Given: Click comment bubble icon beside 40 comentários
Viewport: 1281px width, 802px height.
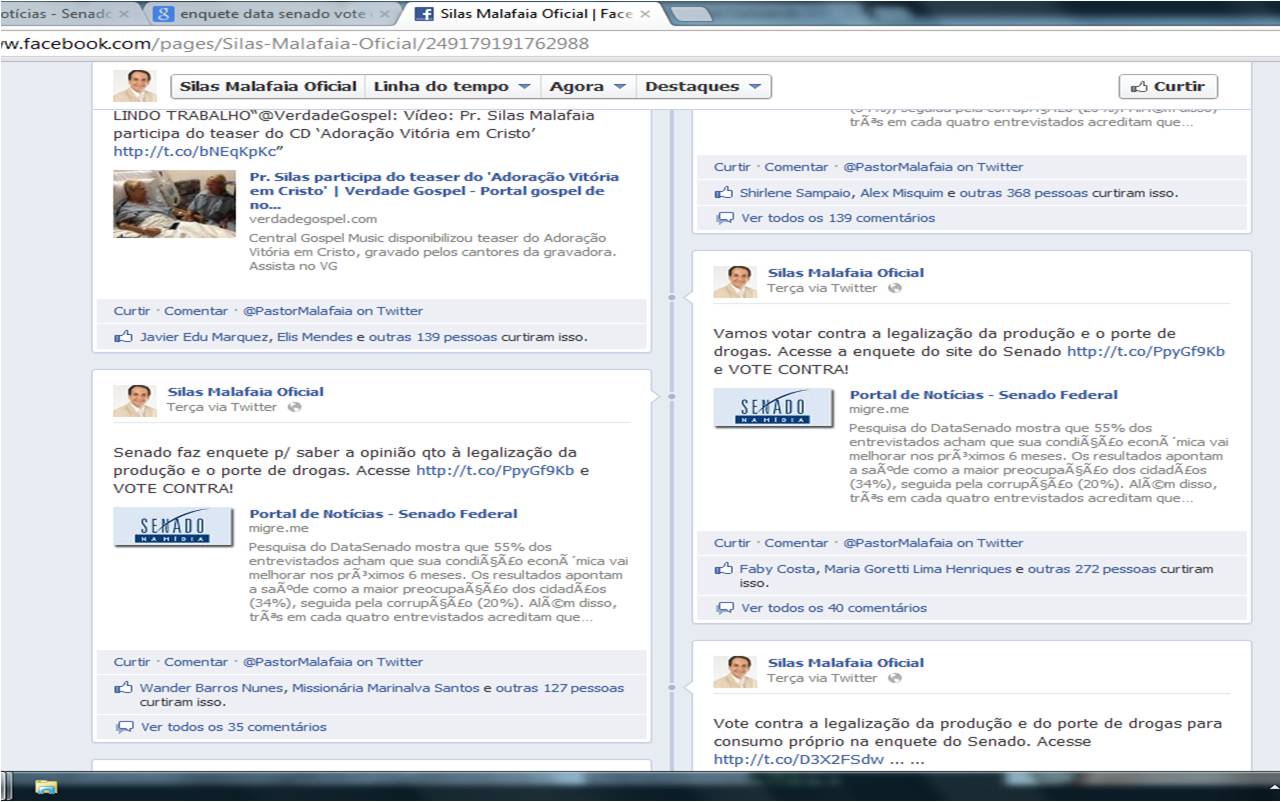Looking at the screenshot, I should (724, 608).
